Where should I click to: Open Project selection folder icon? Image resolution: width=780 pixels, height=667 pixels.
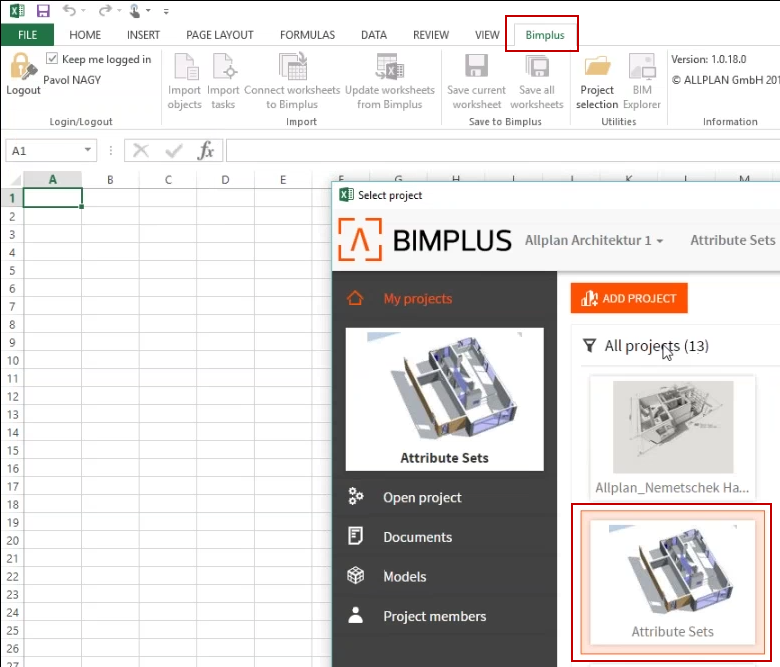coord(597,67)
